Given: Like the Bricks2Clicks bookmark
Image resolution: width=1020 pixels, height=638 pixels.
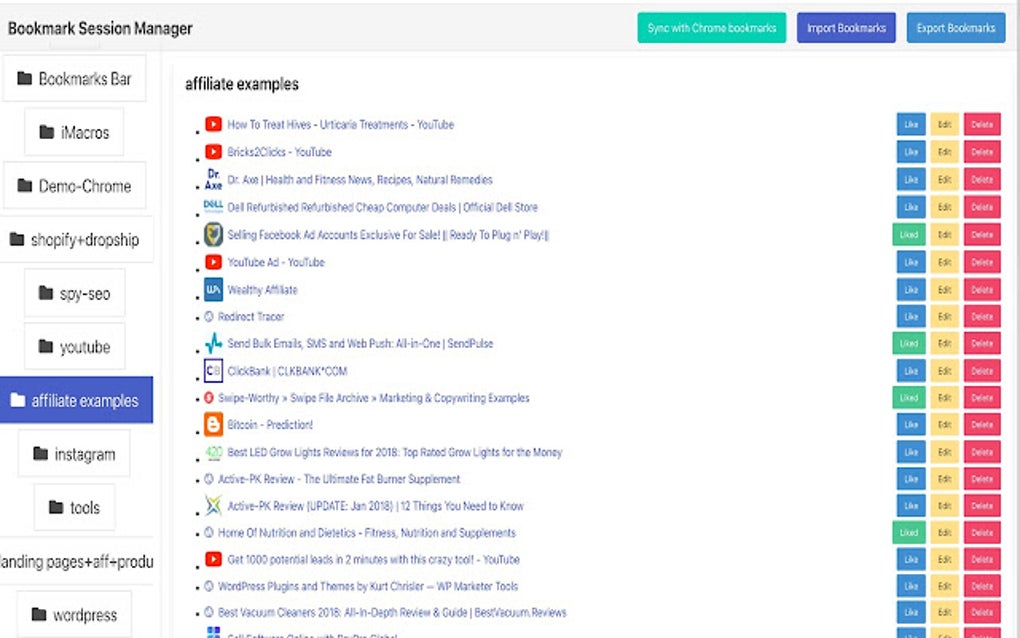Looking at the screenshot, I should click(x=911, y=152).
